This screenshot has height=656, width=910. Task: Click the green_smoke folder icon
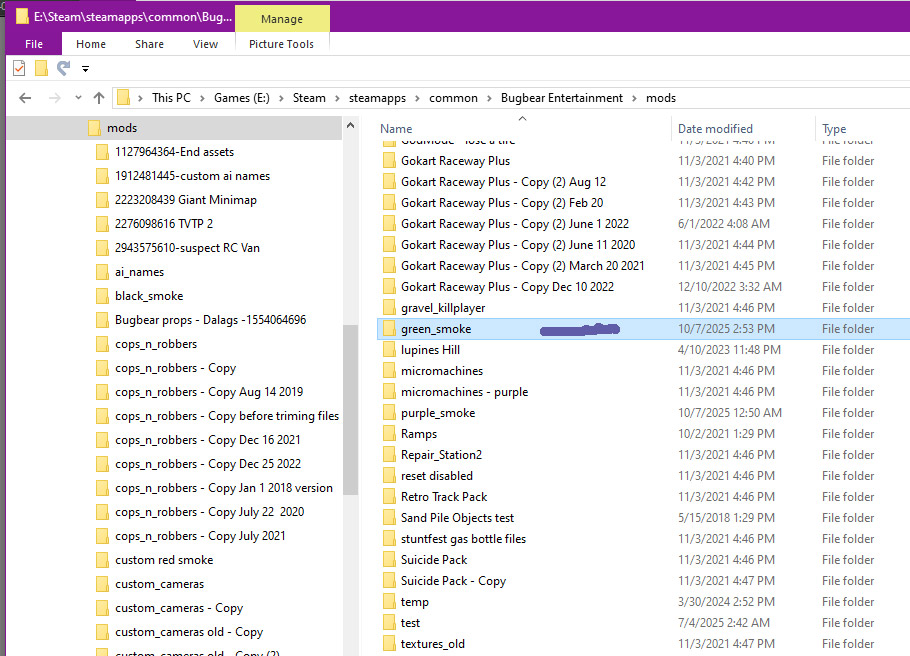point(389,329)
